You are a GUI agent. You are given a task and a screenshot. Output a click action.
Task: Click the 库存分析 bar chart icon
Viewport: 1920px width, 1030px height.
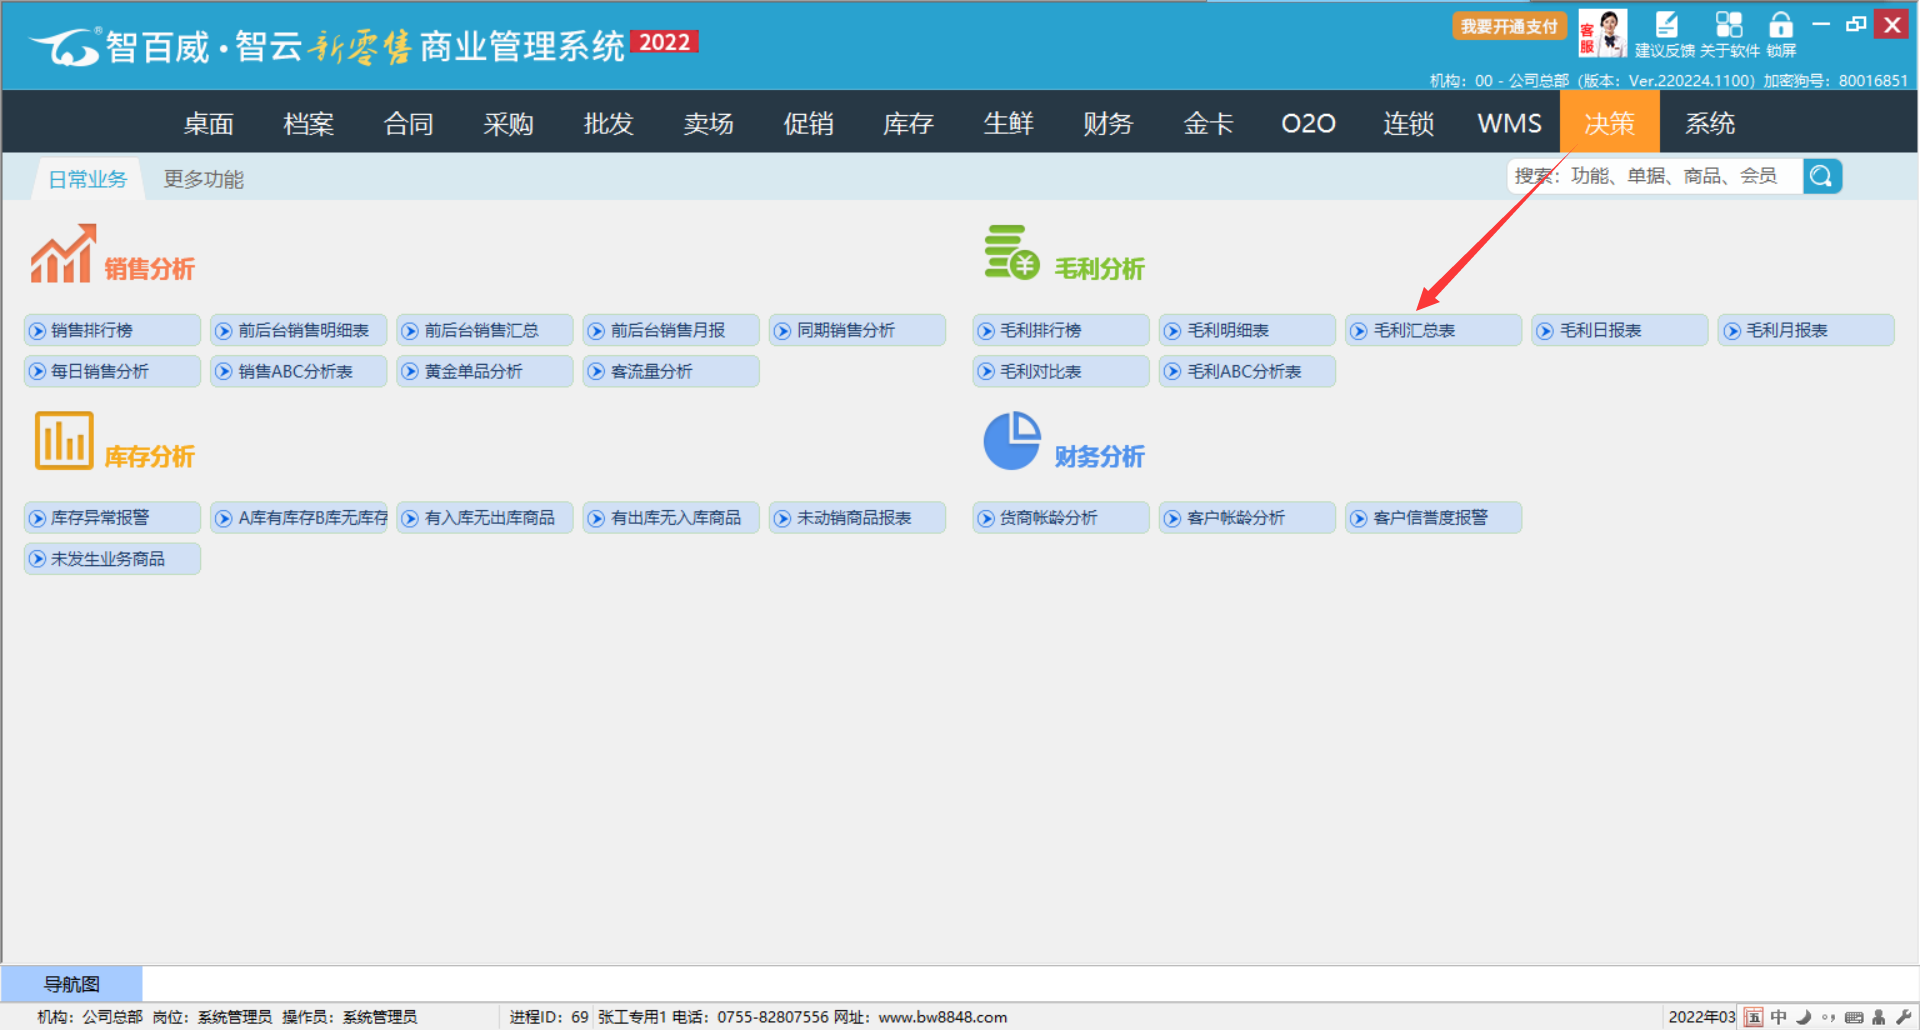pos(63,441)
